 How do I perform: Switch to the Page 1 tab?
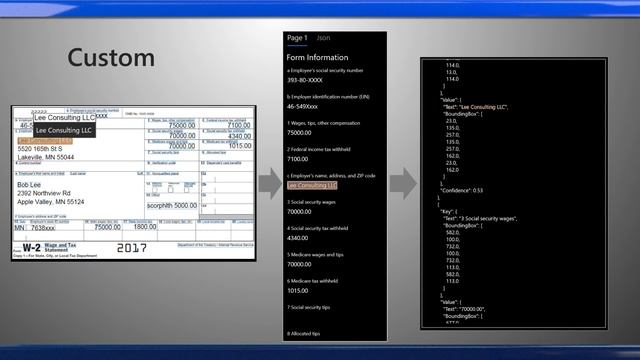click(x=297, y=38)
